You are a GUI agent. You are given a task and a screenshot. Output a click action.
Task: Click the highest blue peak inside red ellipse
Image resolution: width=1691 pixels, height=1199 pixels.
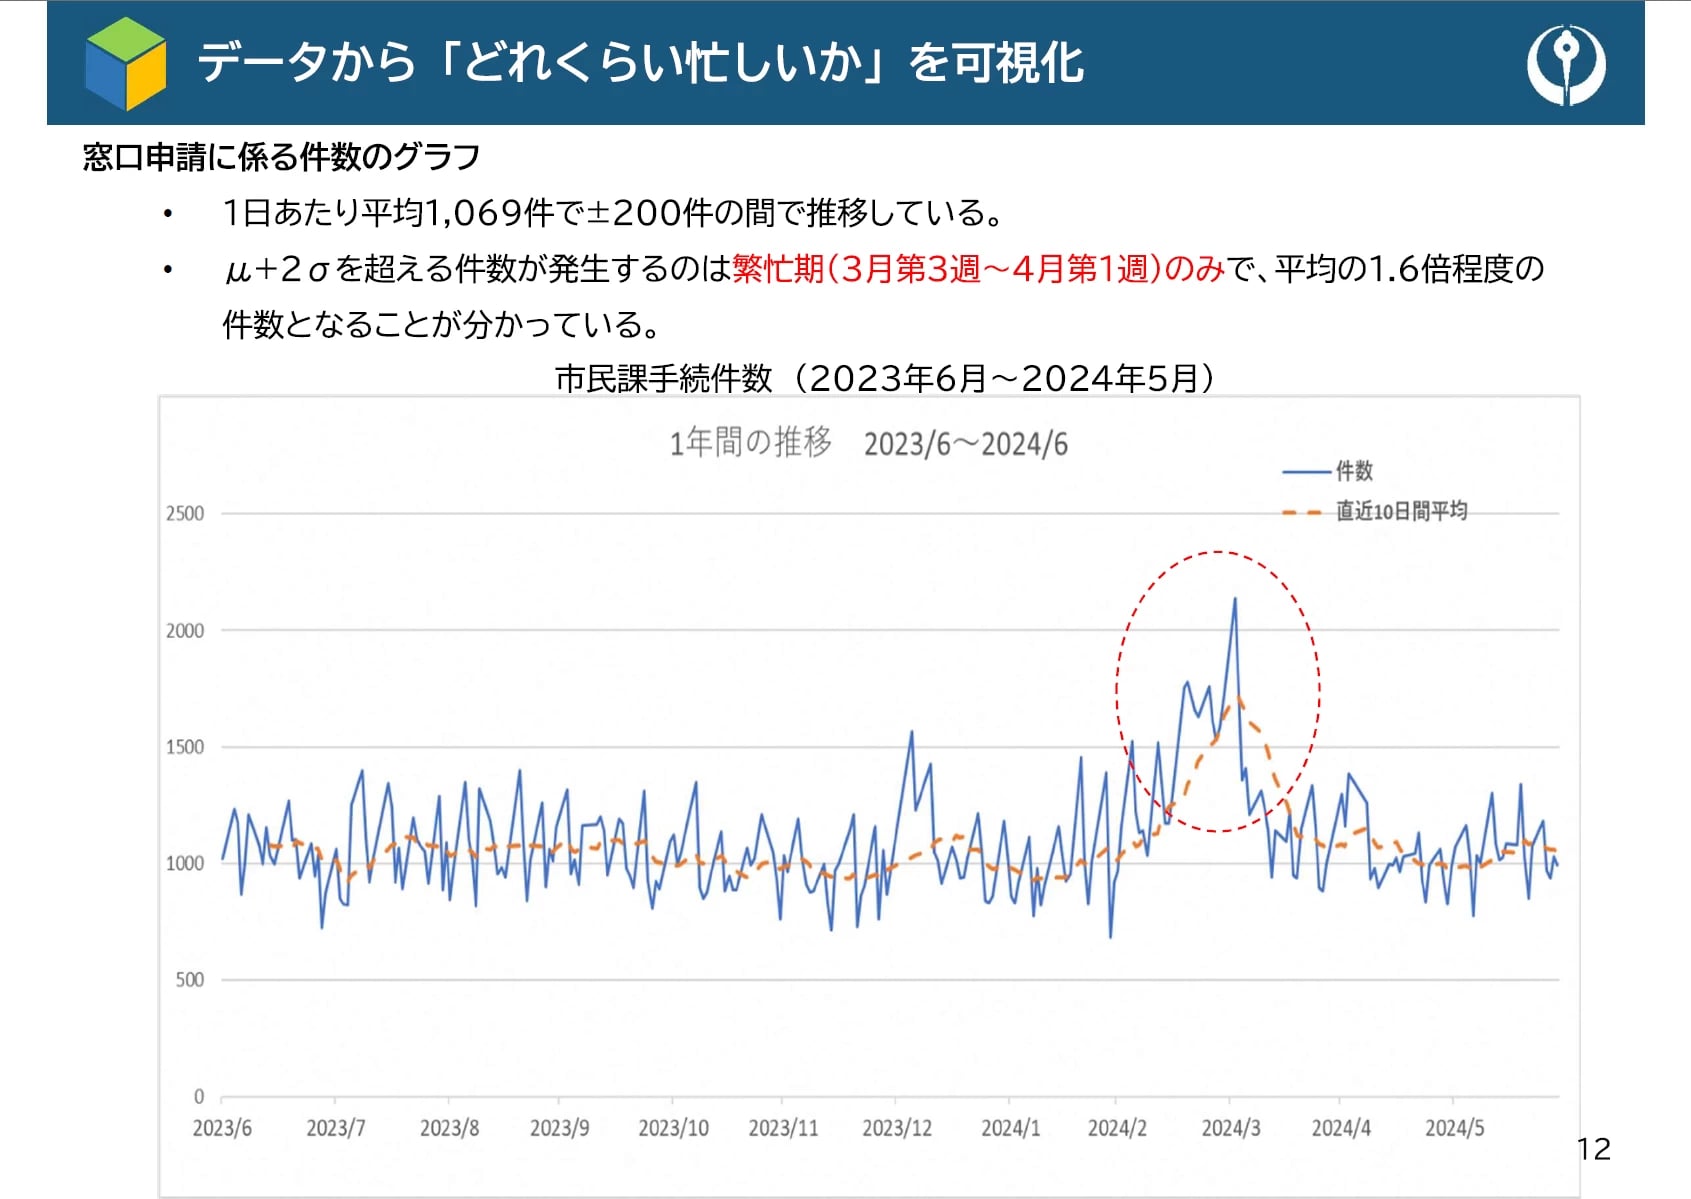pos(1235,600)
